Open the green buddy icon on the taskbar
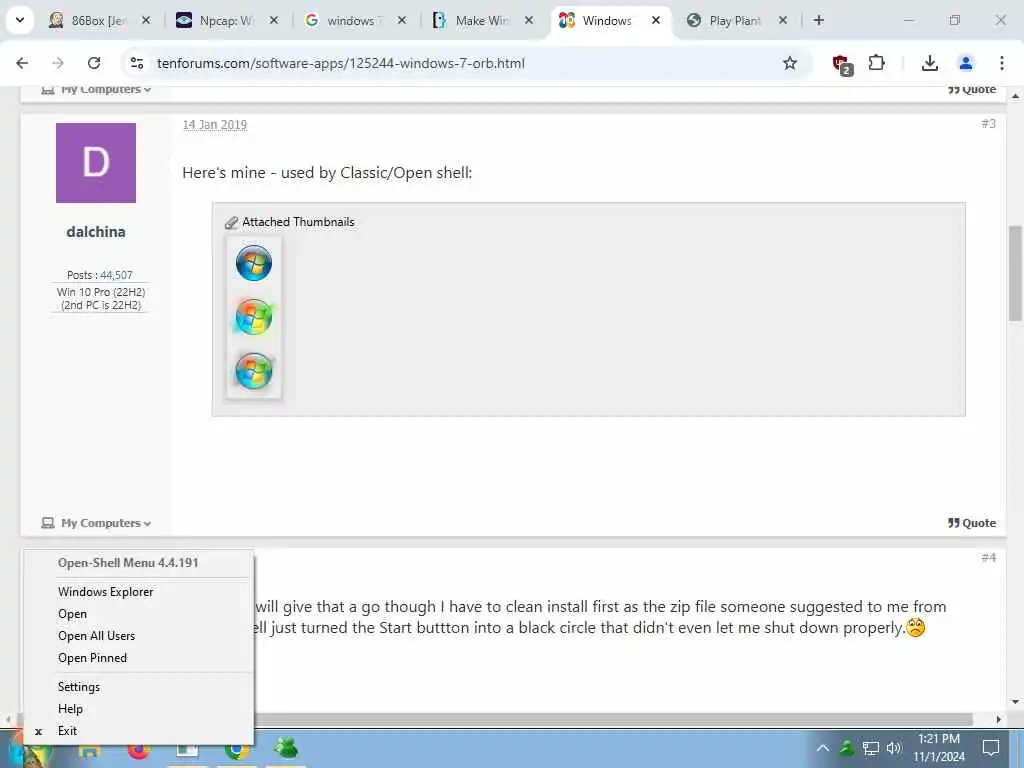Screen dimensions: 1024x768 pyautogui.click(x=286, y=748)
